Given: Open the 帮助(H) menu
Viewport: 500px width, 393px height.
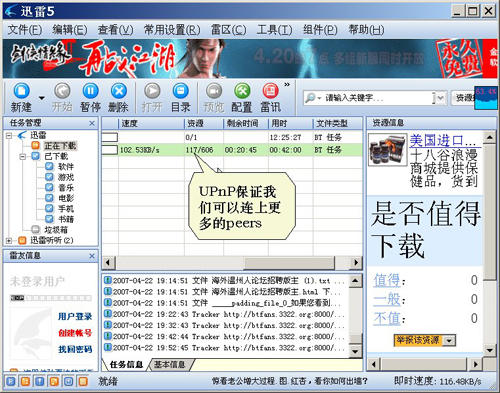Looking at the screenshot, I should point(366,30).
